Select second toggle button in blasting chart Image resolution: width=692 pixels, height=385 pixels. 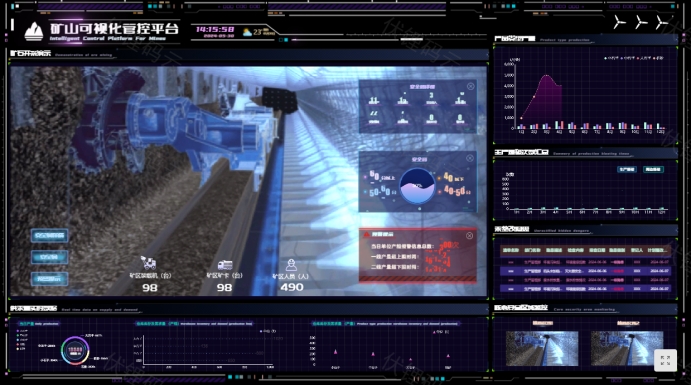click(x=653, y=170)
